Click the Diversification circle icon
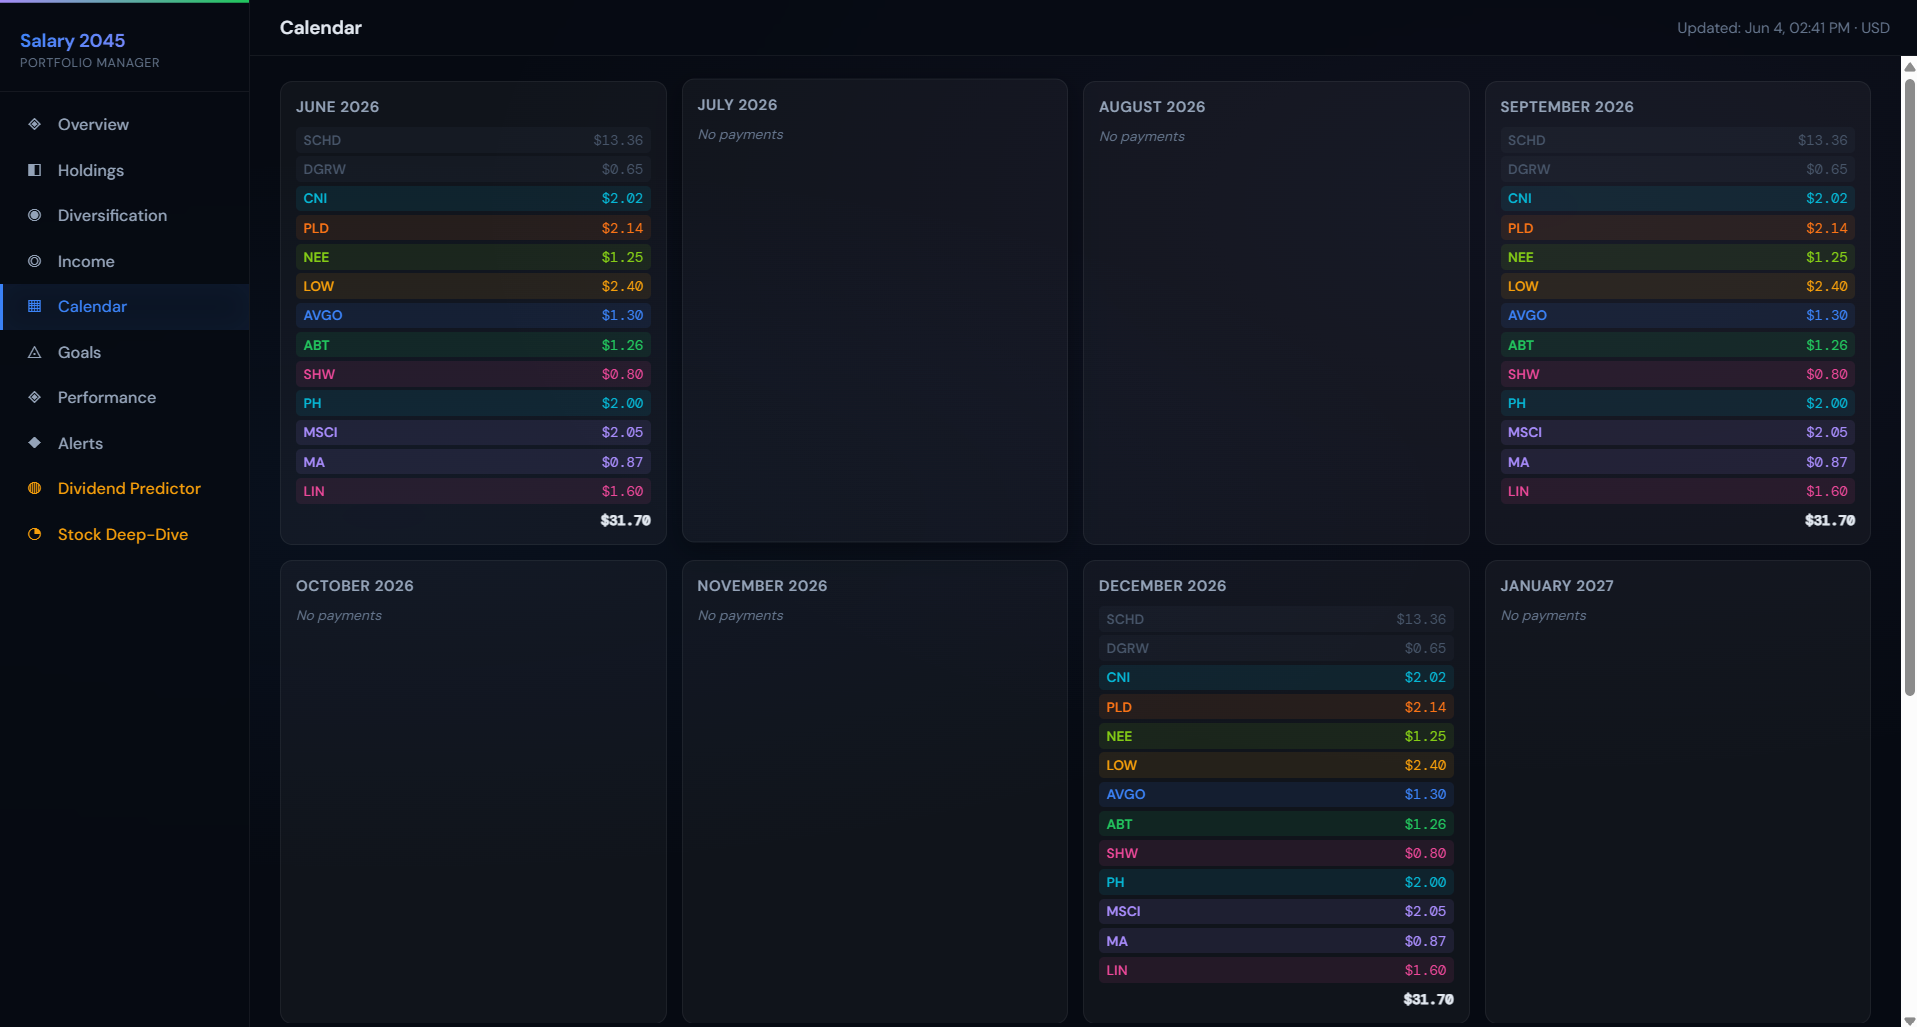This screenshot has width=1917, height=1027. pos(35,215)
